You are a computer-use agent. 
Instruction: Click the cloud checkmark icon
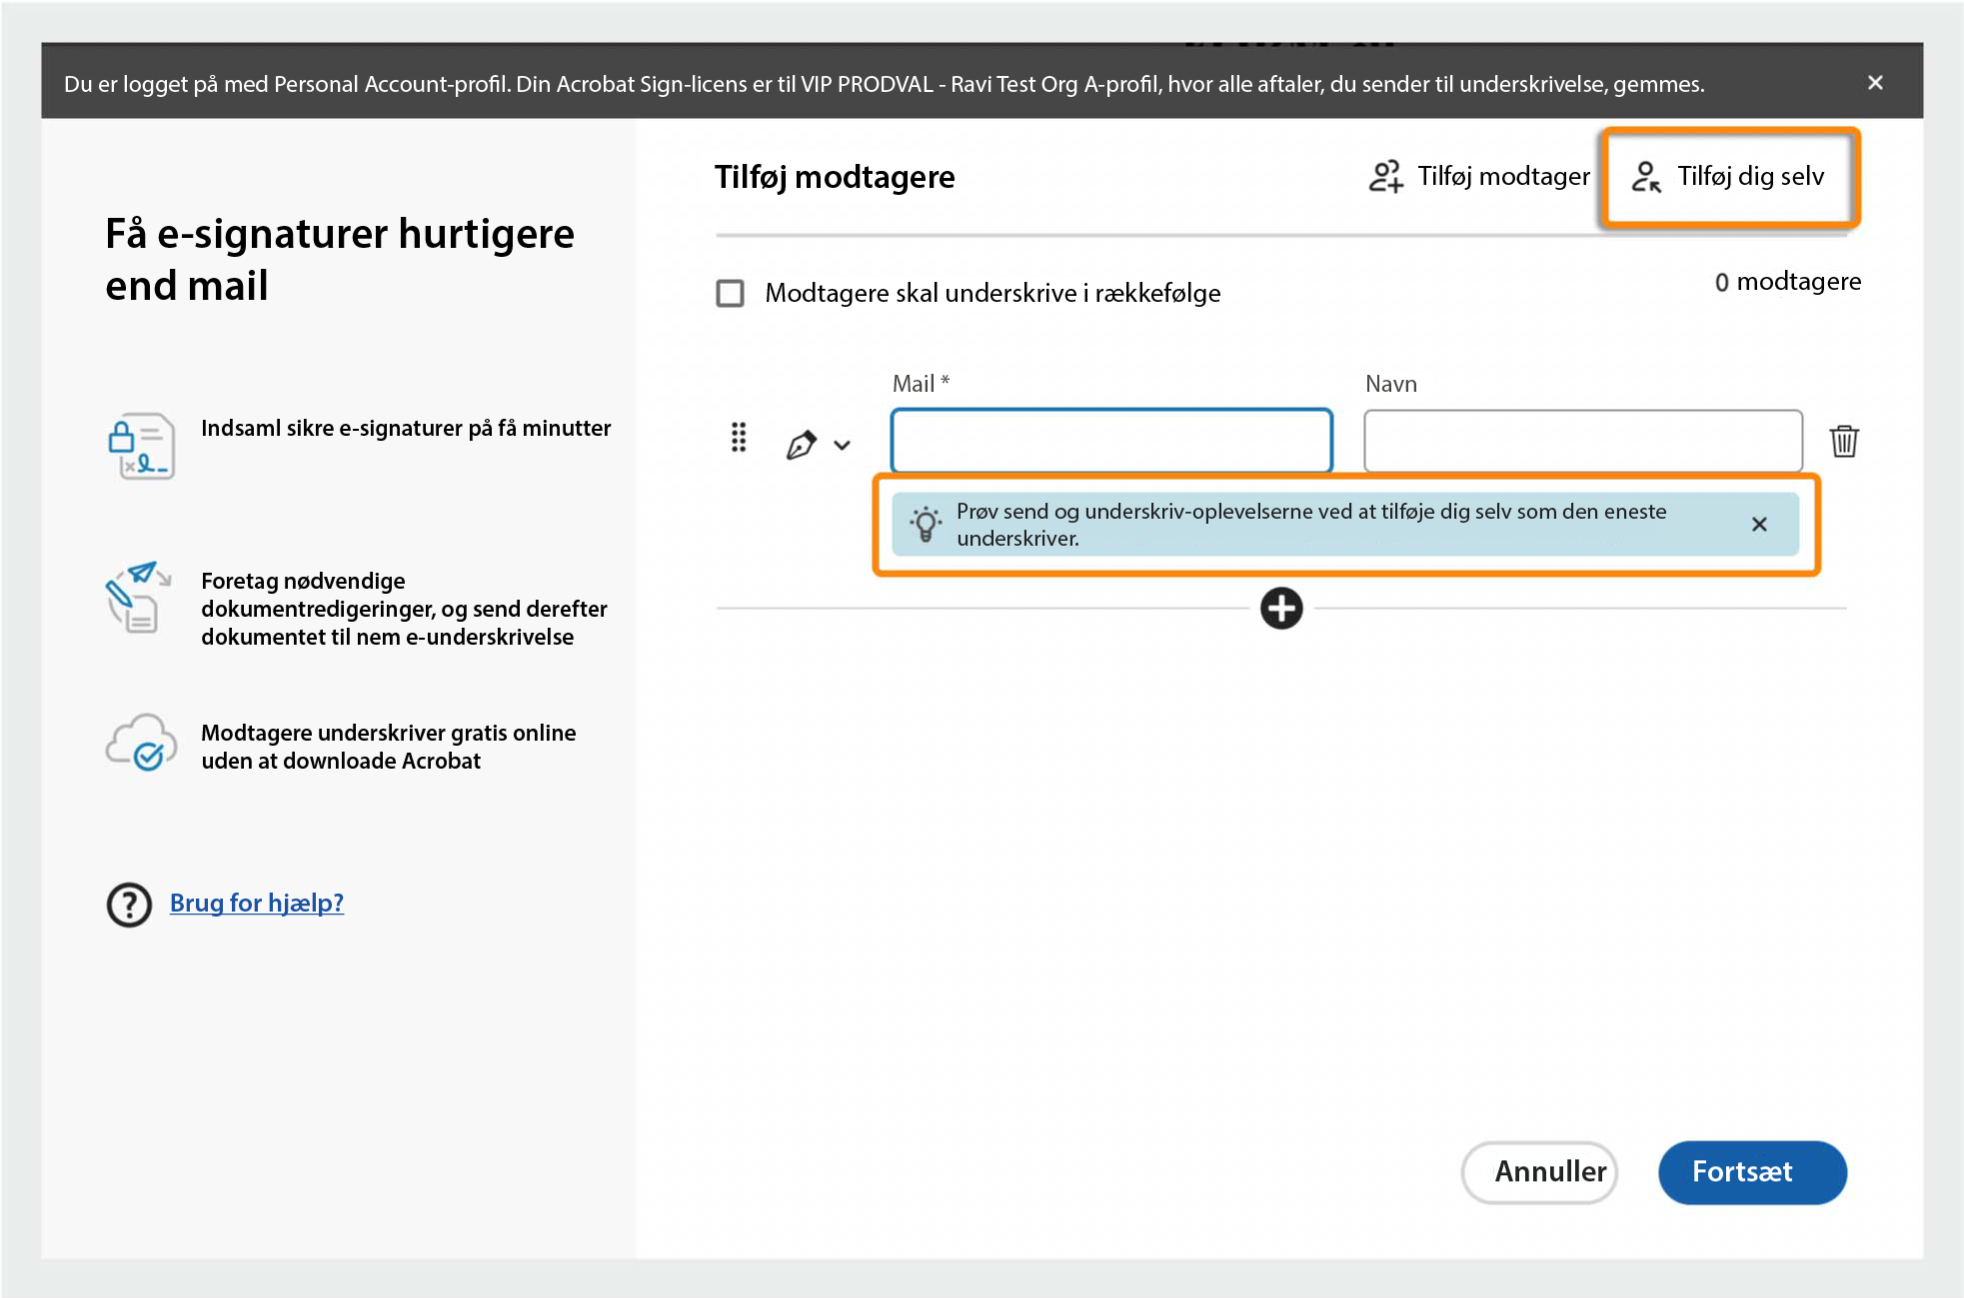click(141, 744)
